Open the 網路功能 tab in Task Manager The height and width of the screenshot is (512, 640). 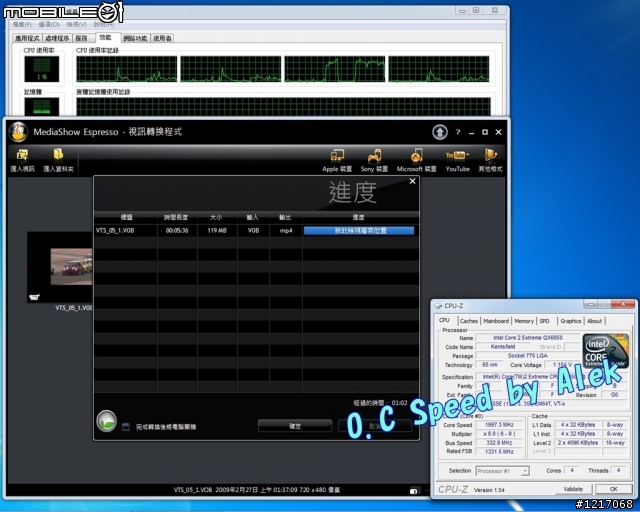tap(135, 38)
